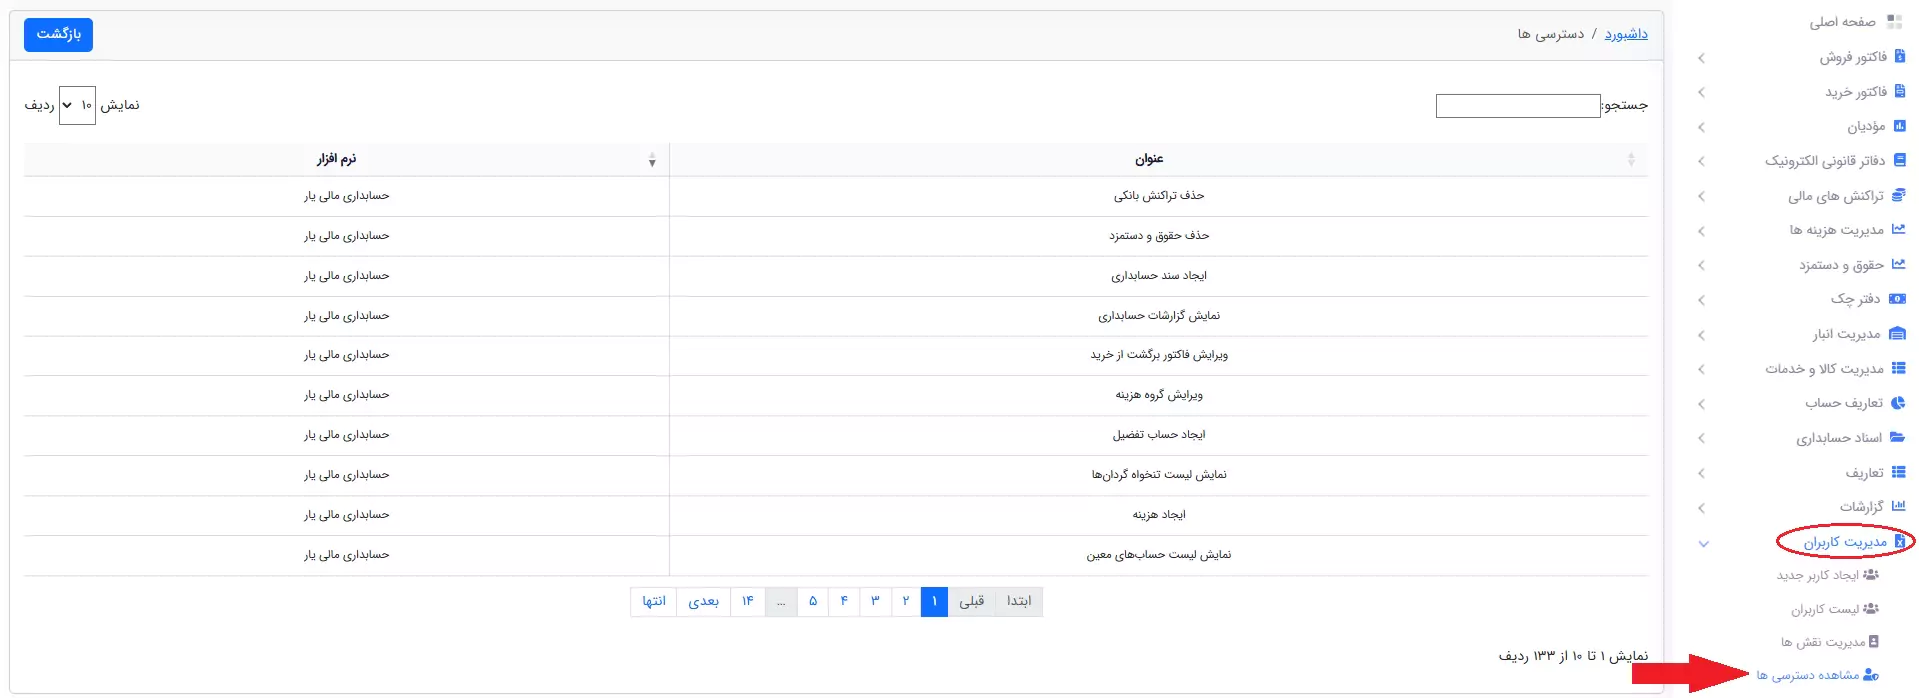Open مدیریت کالا و خدمات menu item
The image size is (1919, 698).
click(1824, 369)
